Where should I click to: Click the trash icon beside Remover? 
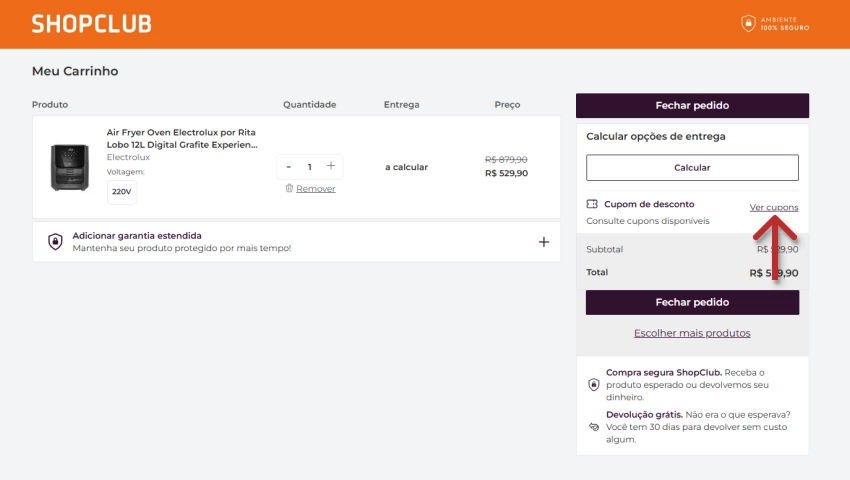(289, 188)
